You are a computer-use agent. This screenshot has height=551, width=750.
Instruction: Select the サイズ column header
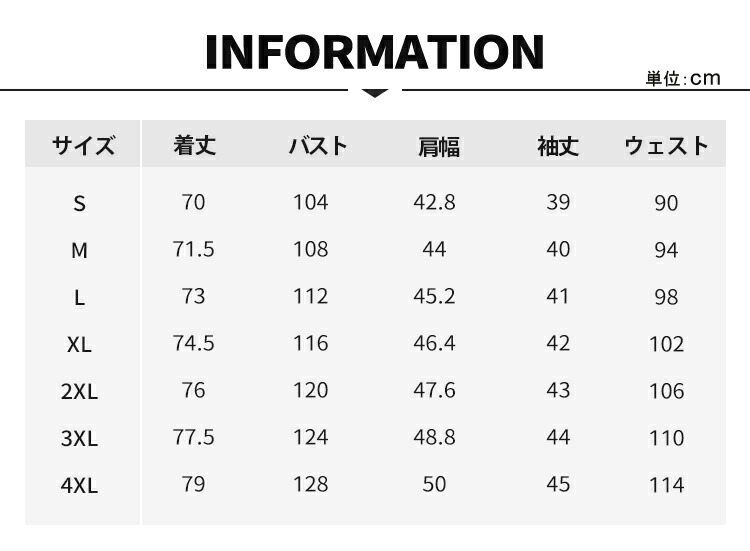tap(82, 146)
